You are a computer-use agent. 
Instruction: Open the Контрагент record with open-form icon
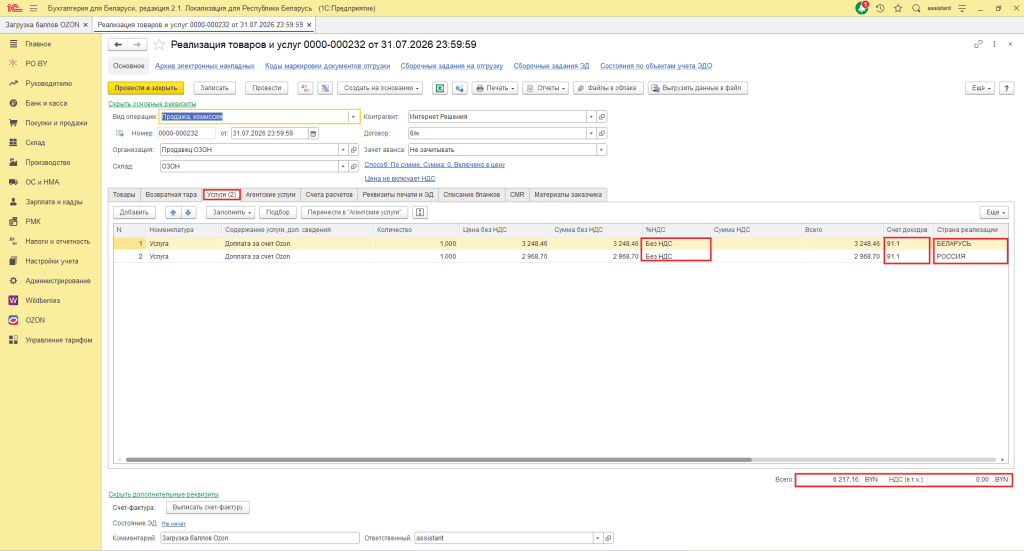(602, 117)
